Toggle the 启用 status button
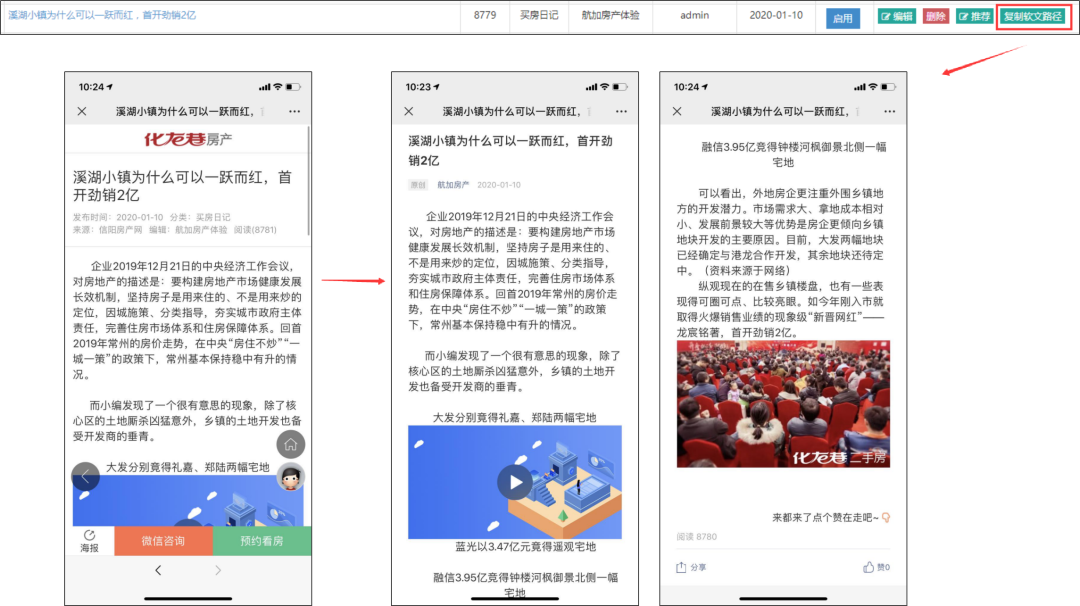 coord(842,16)
